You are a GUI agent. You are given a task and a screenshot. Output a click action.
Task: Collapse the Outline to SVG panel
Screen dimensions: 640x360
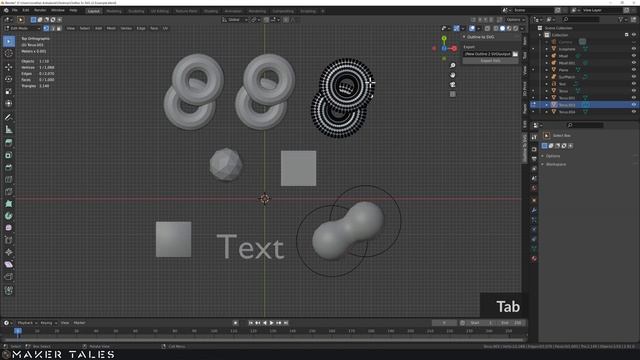(464, 37)
